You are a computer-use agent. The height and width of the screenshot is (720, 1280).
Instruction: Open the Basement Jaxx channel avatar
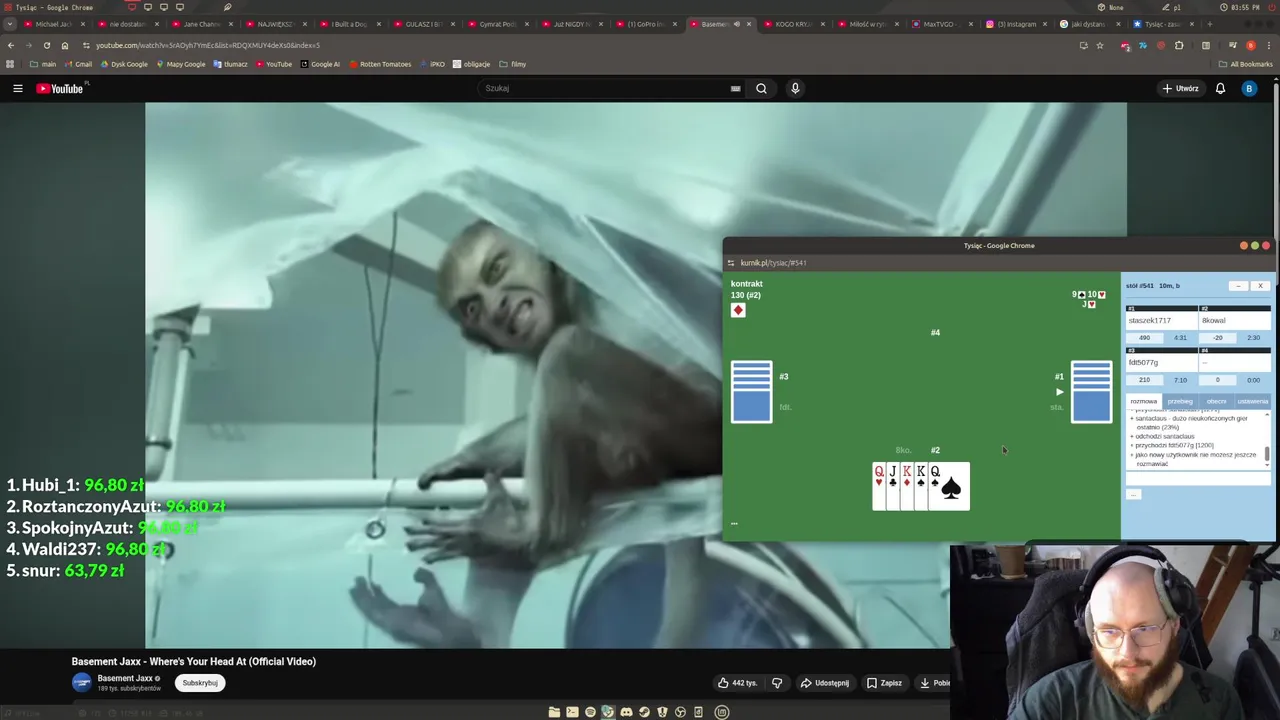pyautogui.click(x=81, y=682)
